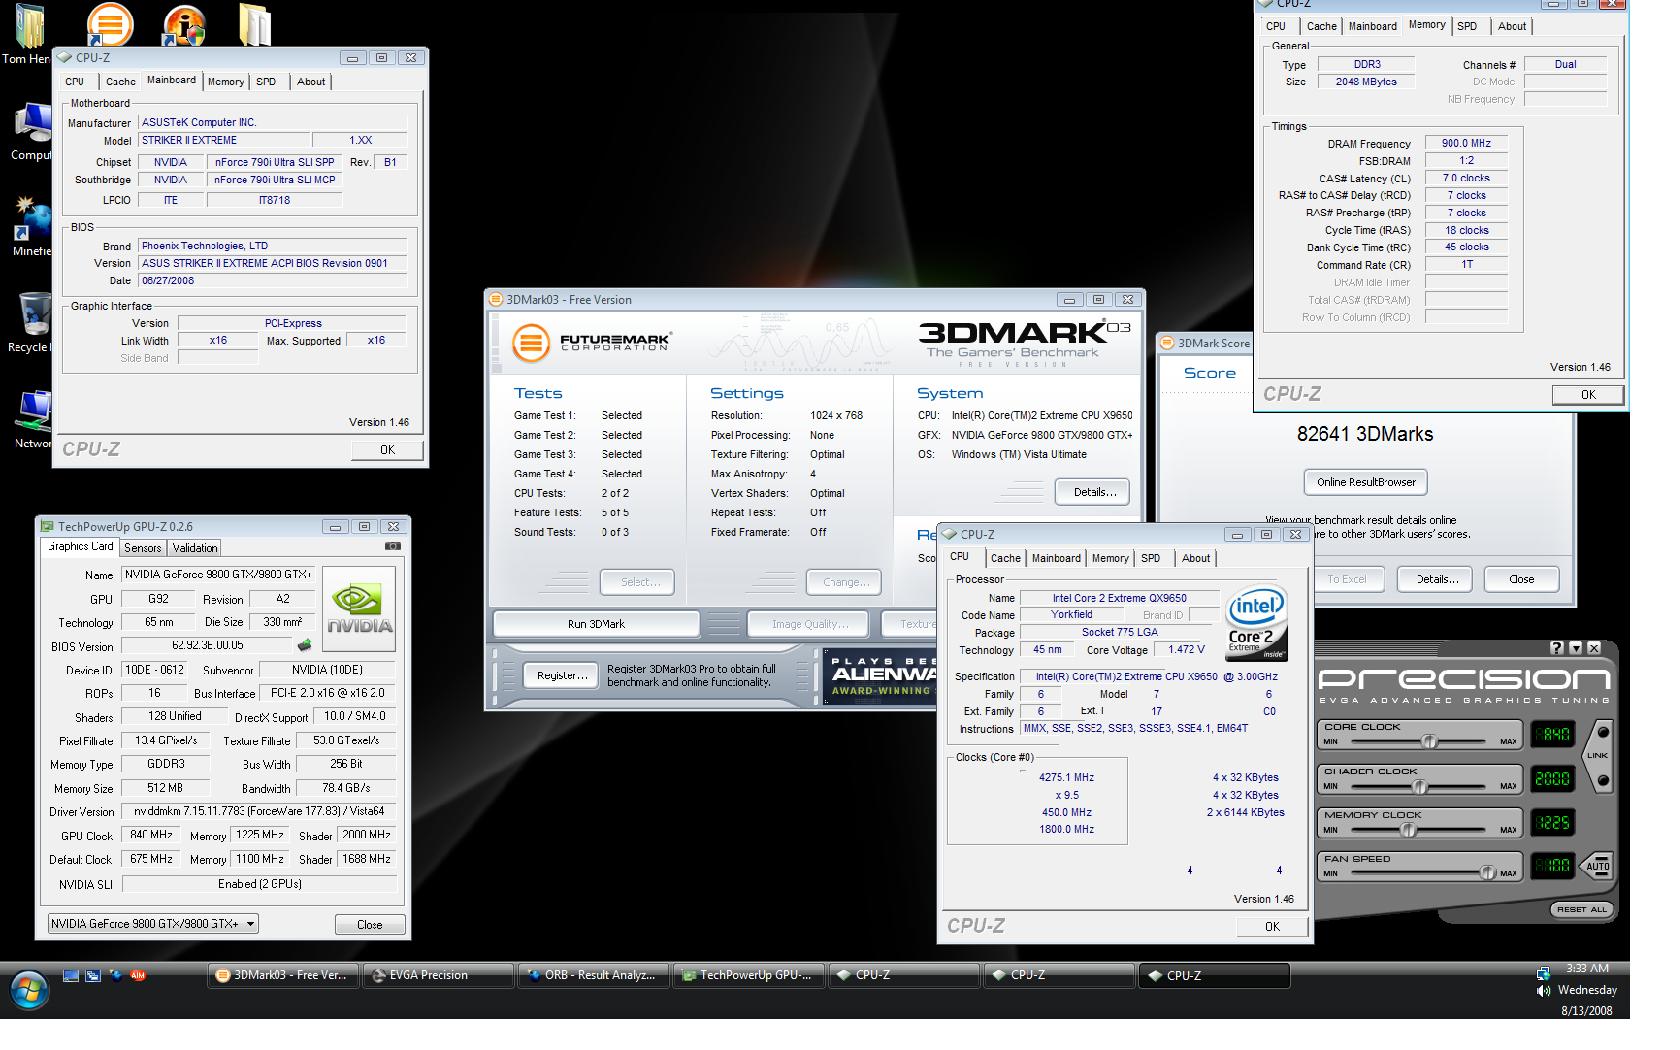
Task: Open the Mainboard tab in the processor CPU-Z window
Action: [1056, 558]
